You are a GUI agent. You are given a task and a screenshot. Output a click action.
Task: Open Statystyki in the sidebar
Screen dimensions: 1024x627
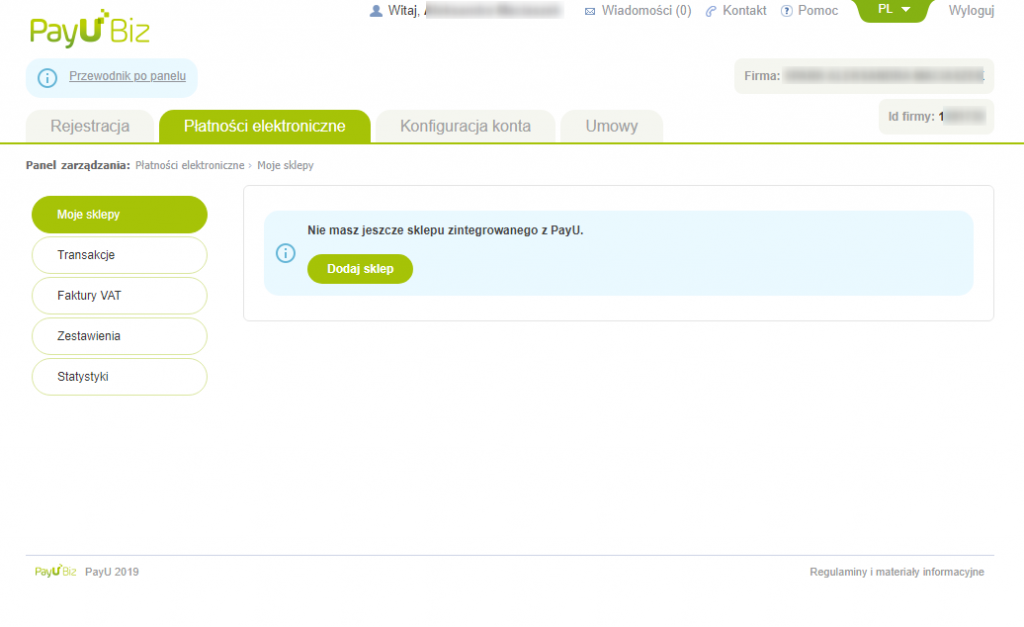coord(120,376)
